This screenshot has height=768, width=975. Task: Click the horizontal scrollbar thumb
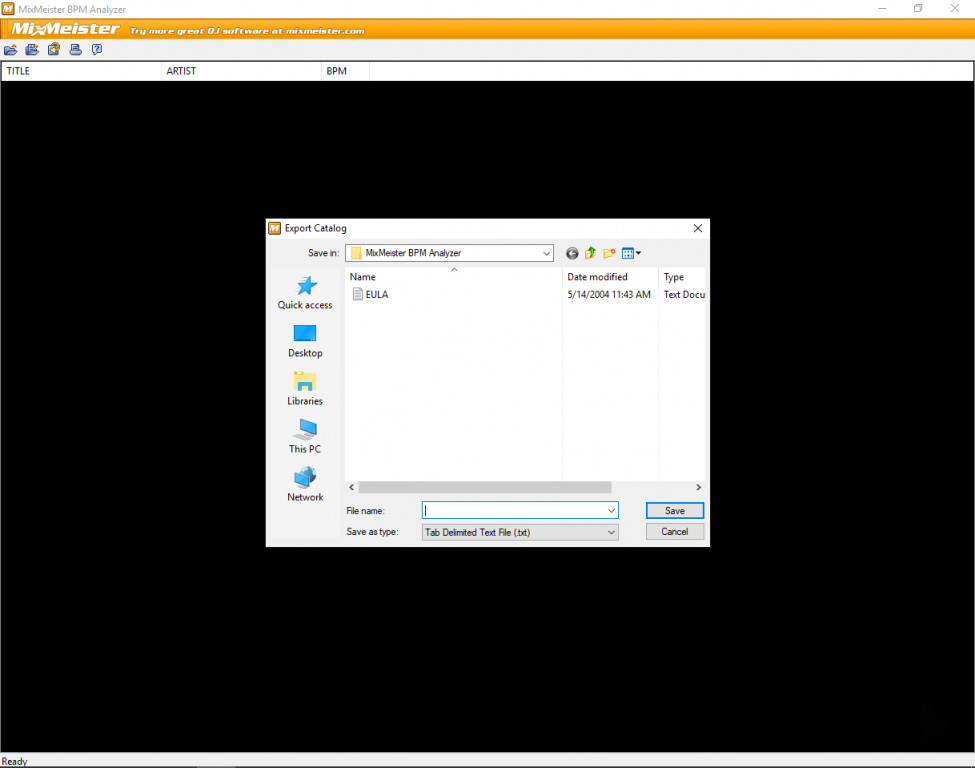click(x=485, y=487)
